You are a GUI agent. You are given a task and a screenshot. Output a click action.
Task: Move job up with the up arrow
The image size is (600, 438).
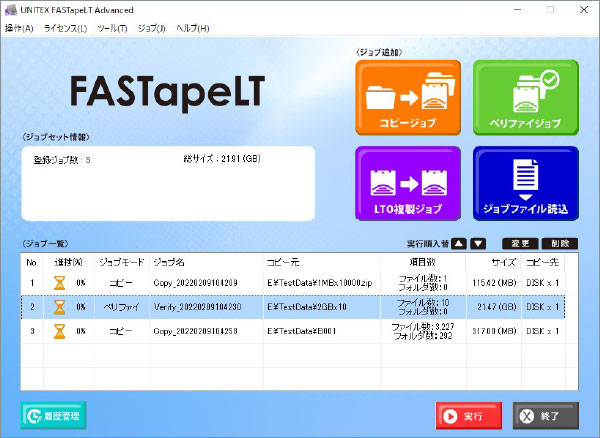point(458,243)
